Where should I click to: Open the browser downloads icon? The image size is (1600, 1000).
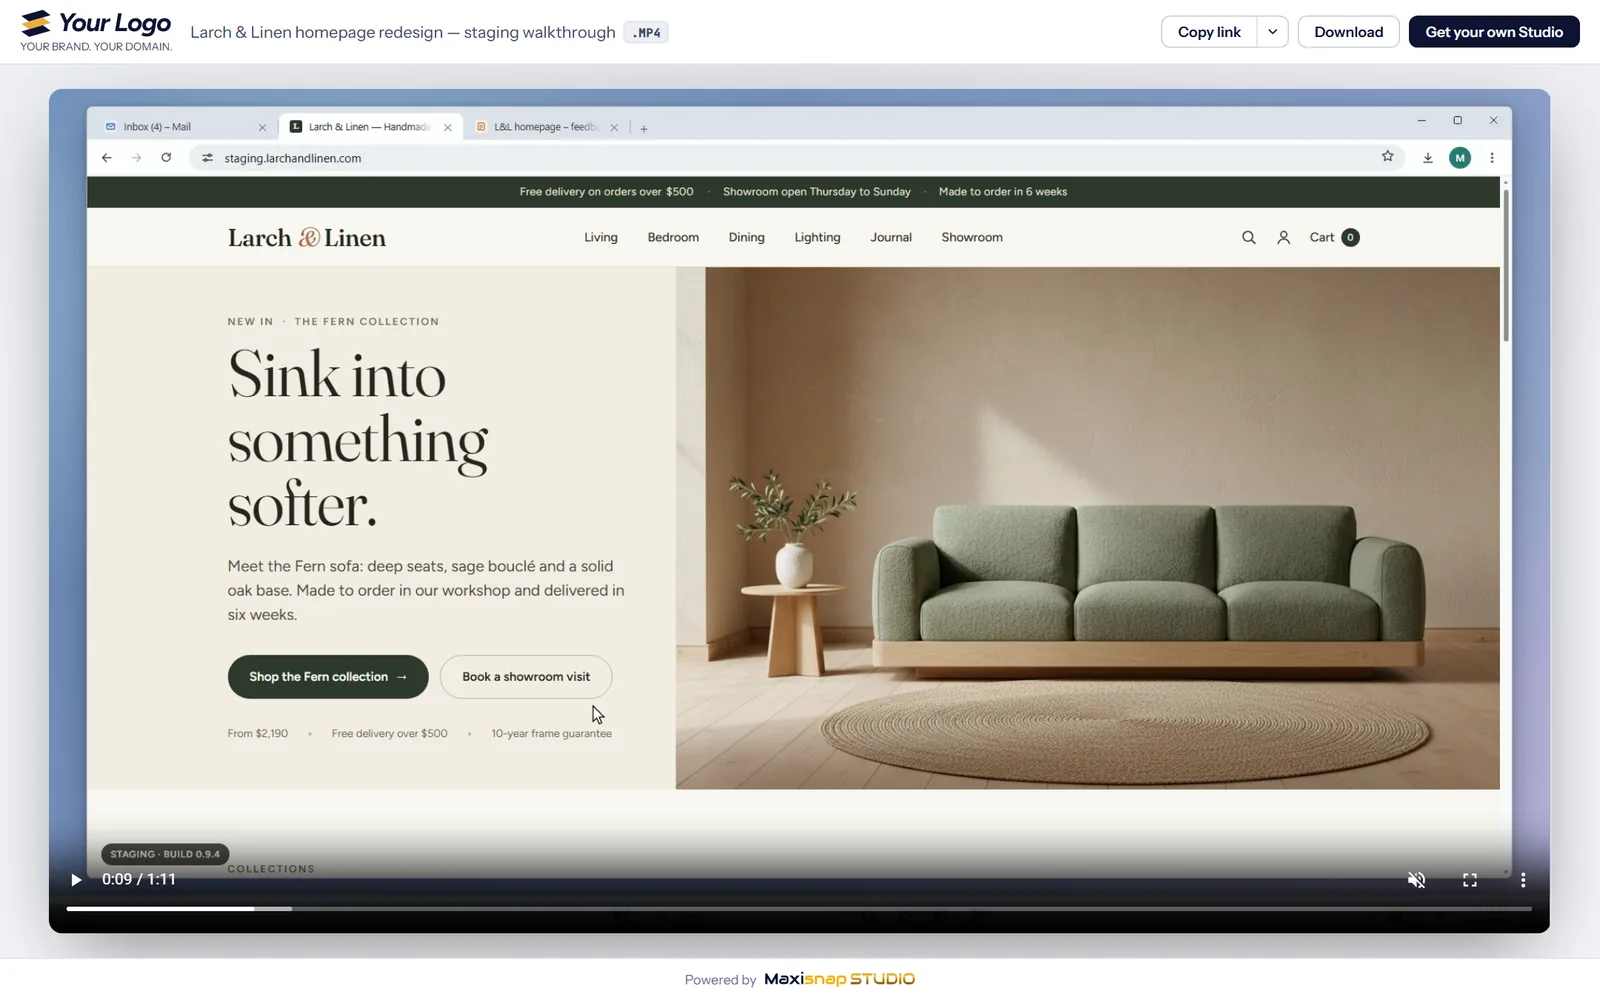[1428, 158]
